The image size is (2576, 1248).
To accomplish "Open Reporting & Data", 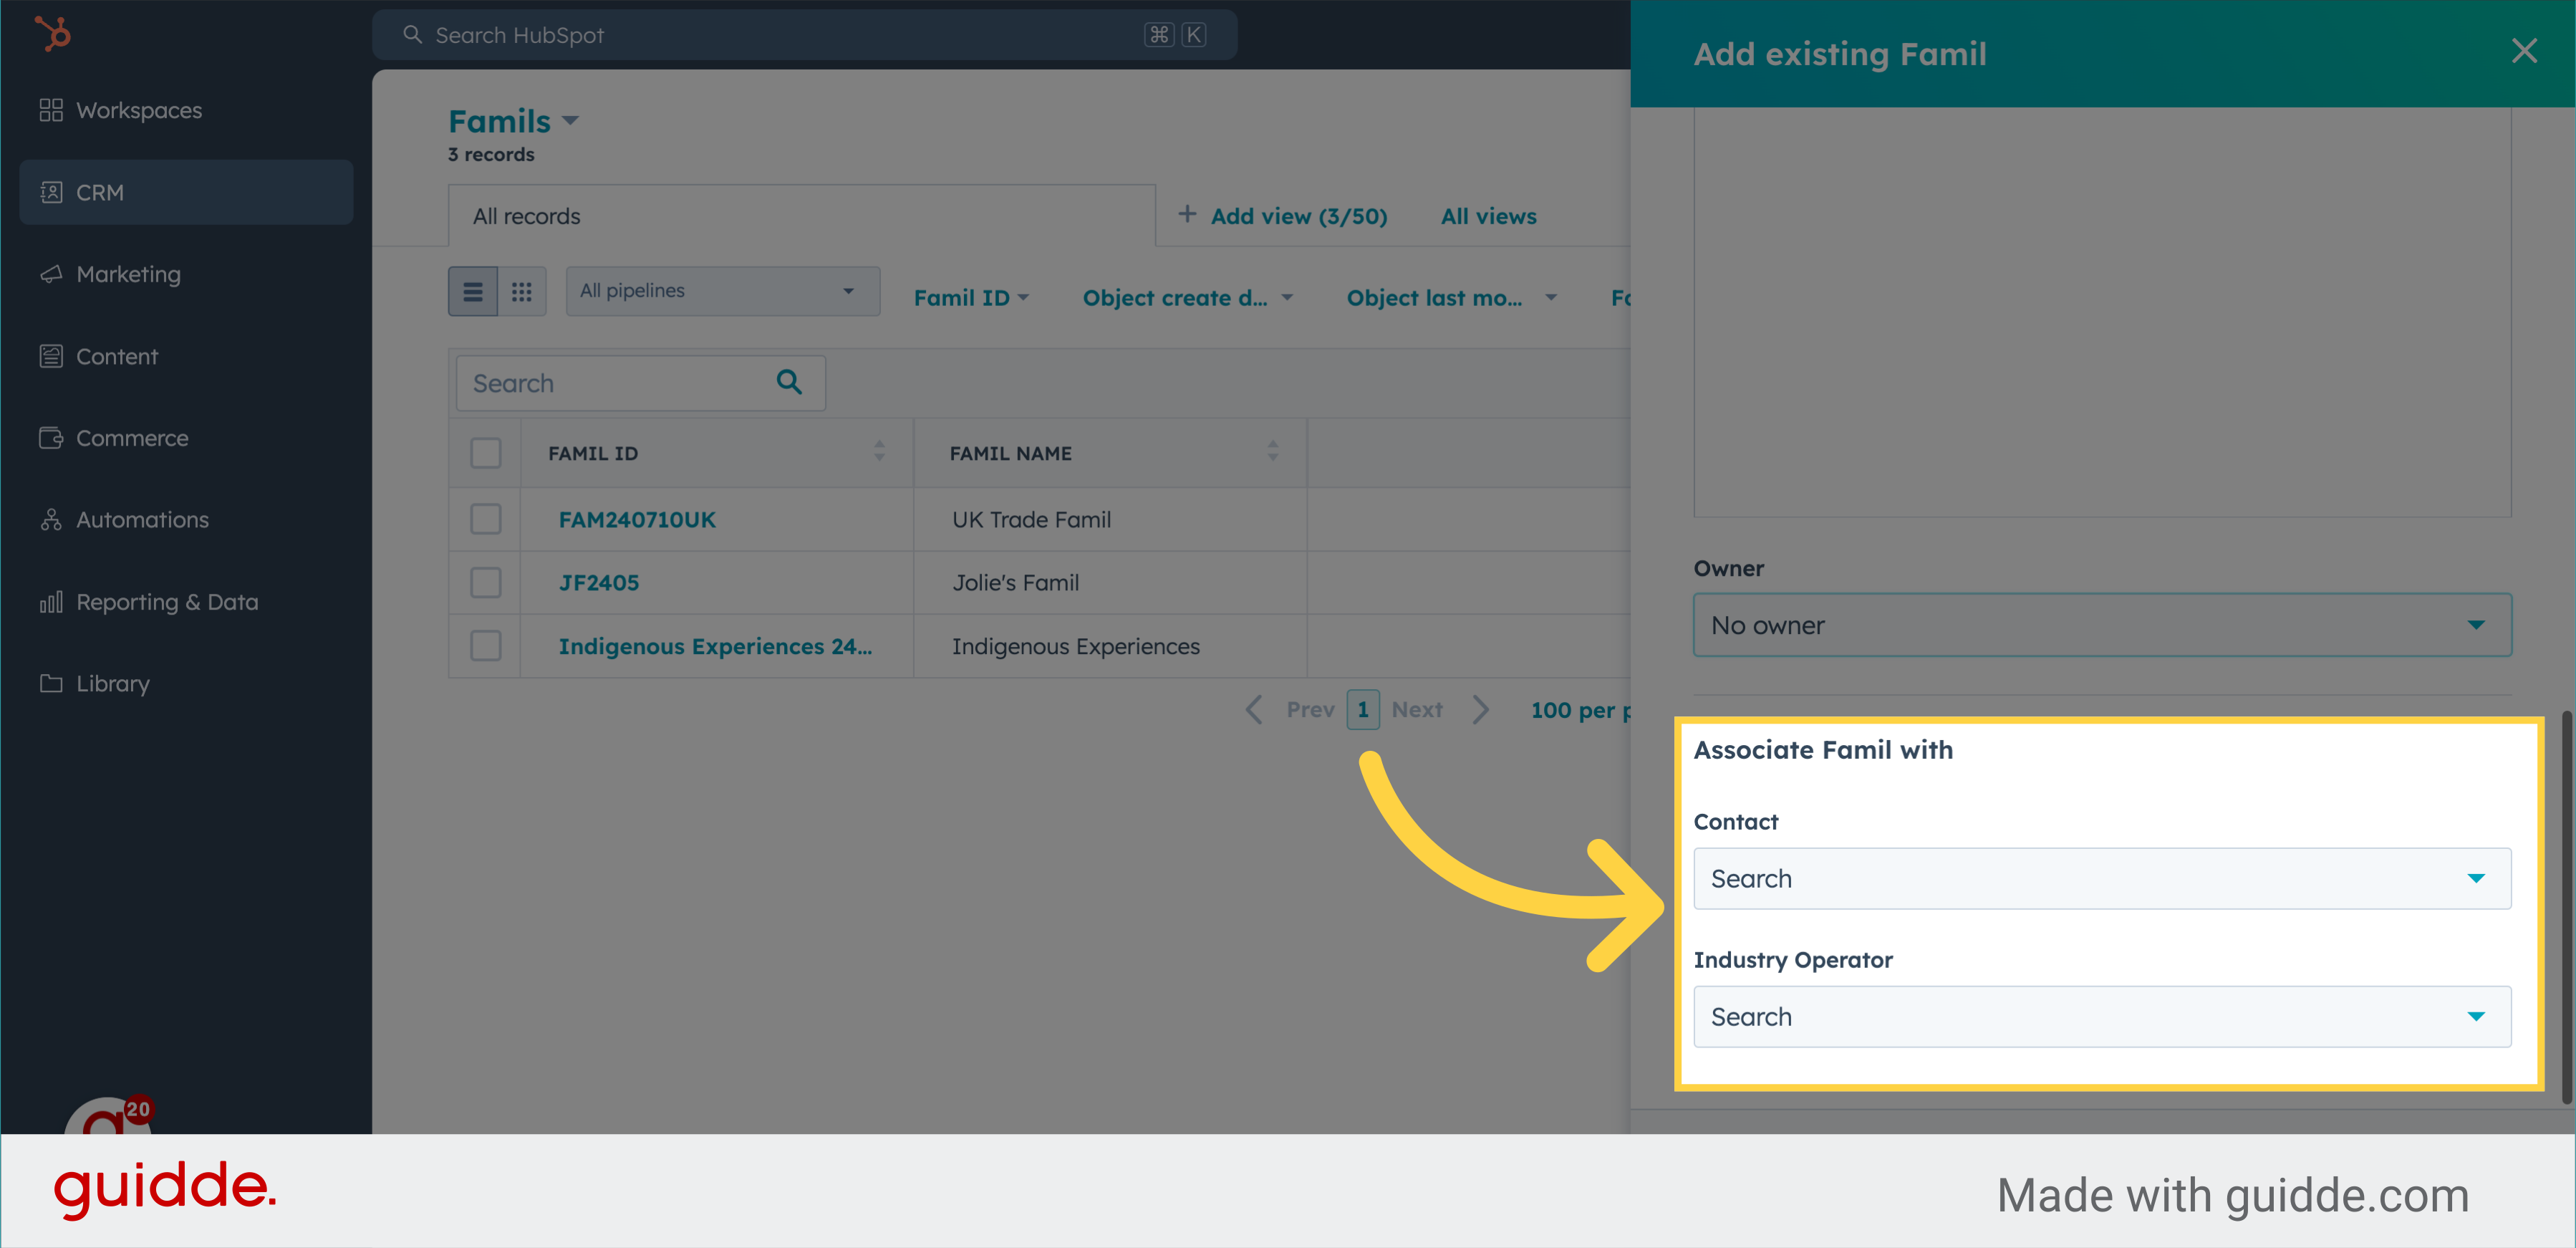I will tap(167, 601).
